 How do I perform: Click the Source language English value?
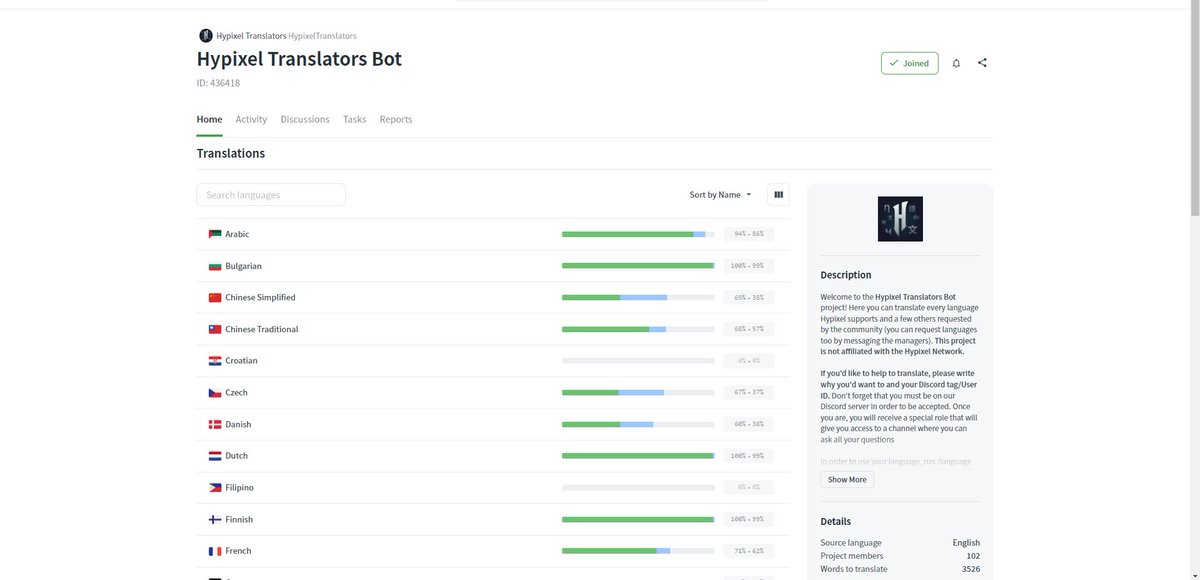point(966,543)
